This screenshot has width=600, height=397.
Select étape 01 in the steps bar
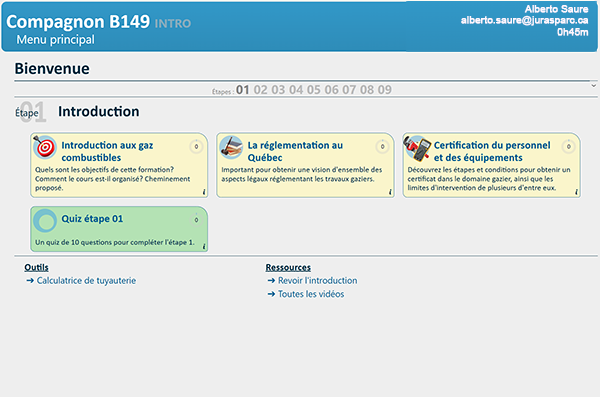coord(243,90)
